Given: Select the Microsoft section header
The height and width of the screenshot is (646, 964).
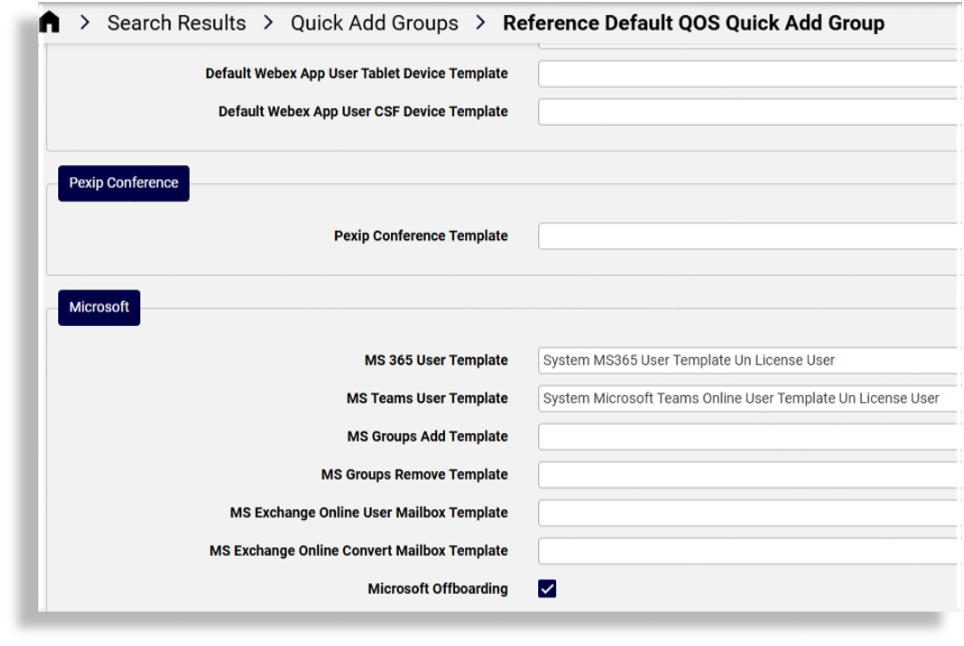Looking at the screenshot, I should tap(98, 307).
